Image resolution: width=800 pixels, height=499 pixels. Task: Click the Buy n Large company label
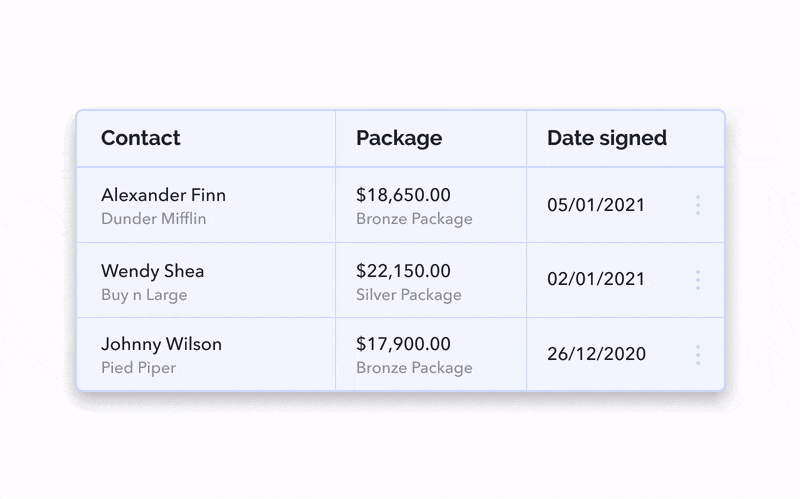(144, 295)
